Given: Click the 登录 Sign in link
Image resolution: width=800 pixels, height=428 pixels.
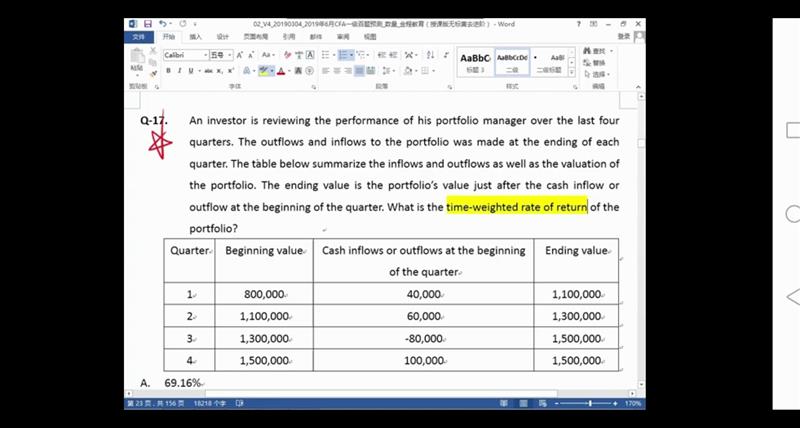Looking at the screenshot, I should (x=623, y=36).
